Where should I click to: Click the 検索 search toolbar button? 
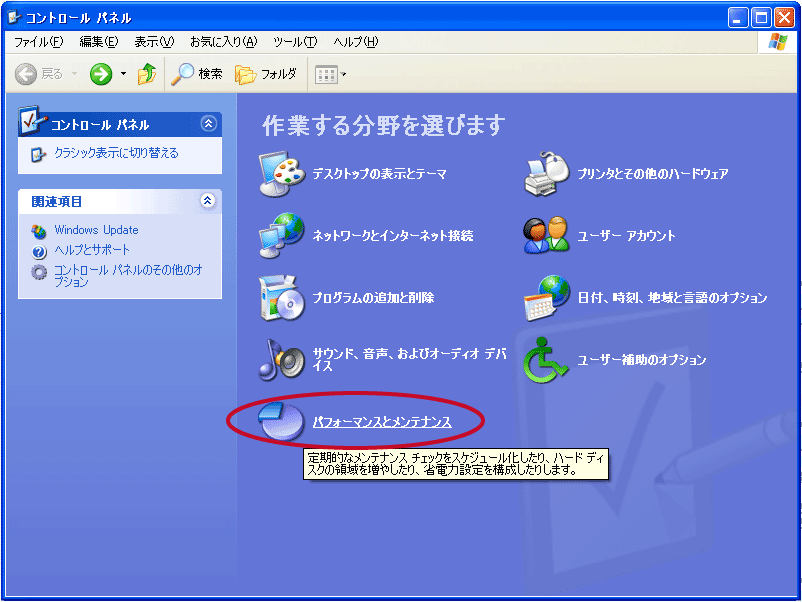197,74
